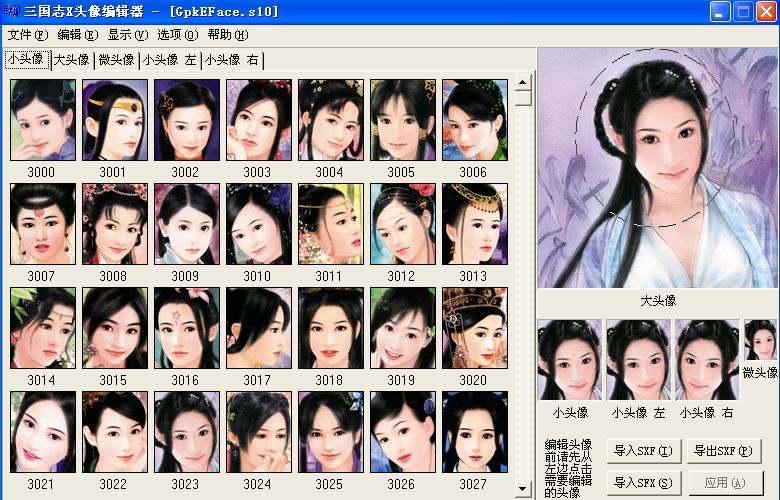
Task: Click the 导出SXF(P) button
Action: [724, 451]
